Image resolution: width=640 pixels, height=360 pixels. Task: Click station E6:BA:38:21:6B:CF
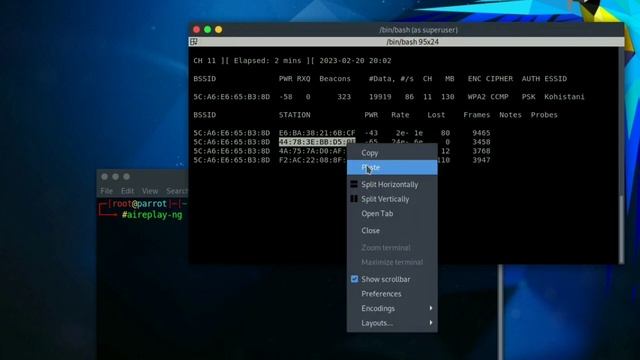317,133
